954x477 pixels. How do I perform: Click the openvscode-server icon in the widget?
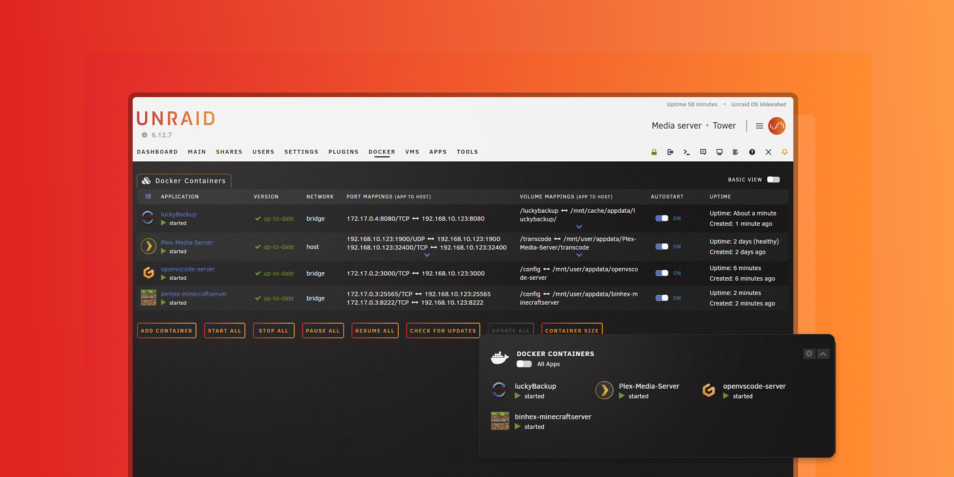click(x=708, y=391)
